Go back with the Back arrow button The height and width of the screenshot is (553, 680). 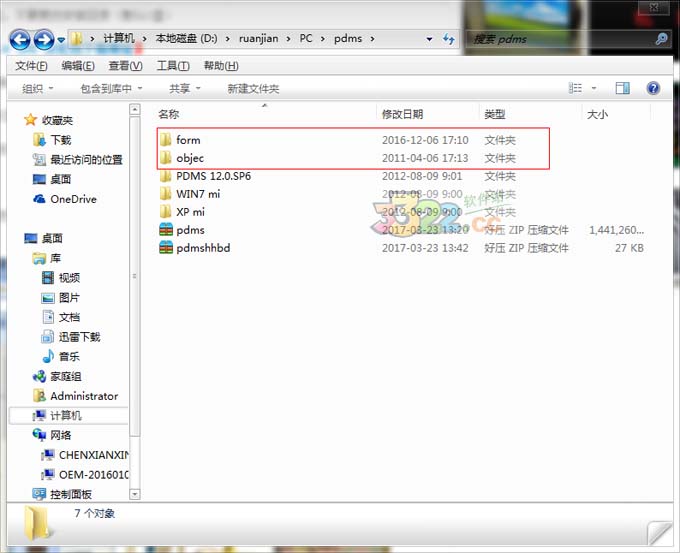tap(20, 40)
